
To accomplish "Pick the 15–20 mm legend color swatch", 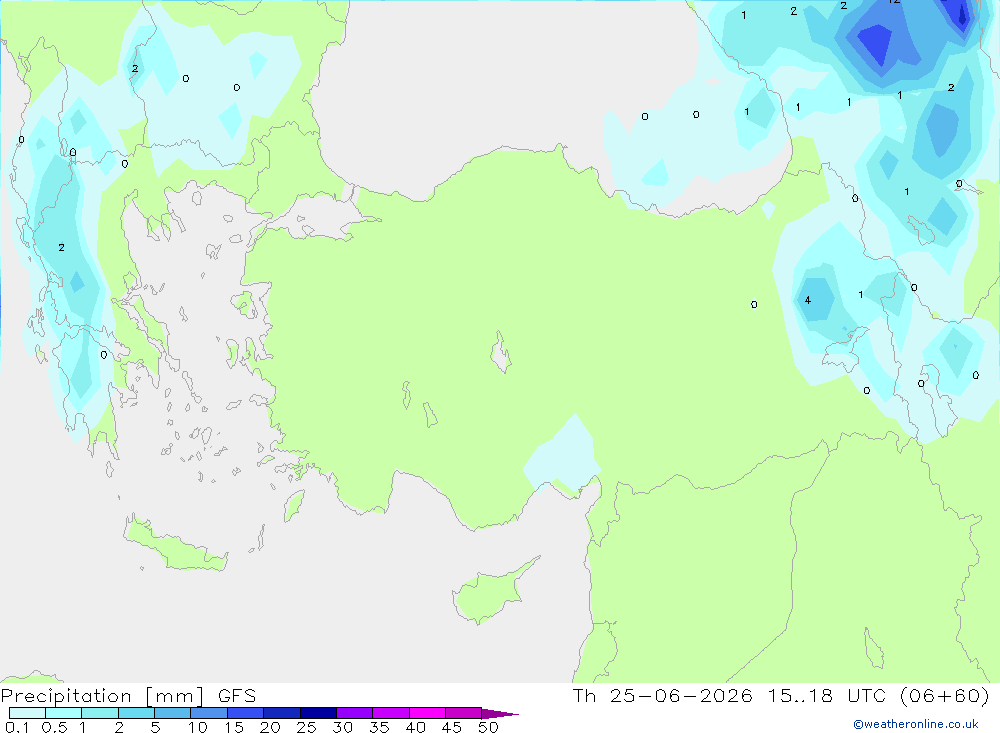I will [245, 713].
